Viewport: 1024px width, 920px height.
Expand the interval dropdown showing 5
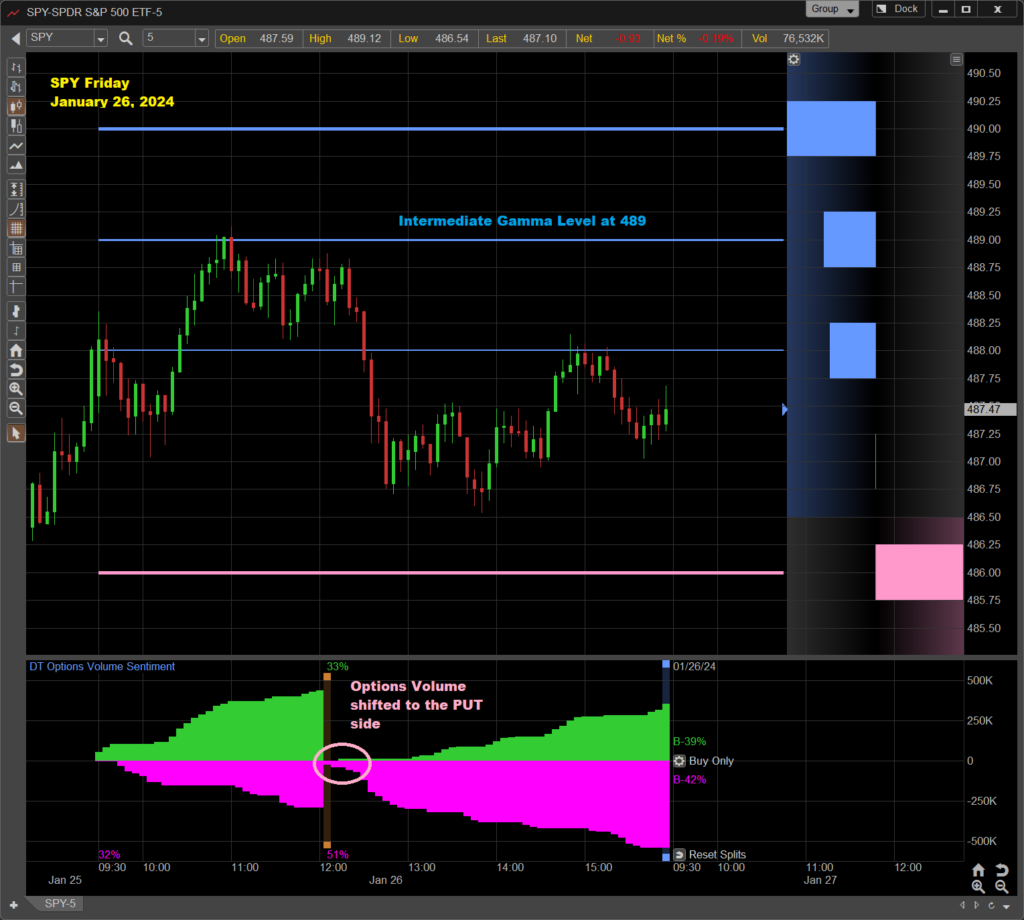[202, 38]
